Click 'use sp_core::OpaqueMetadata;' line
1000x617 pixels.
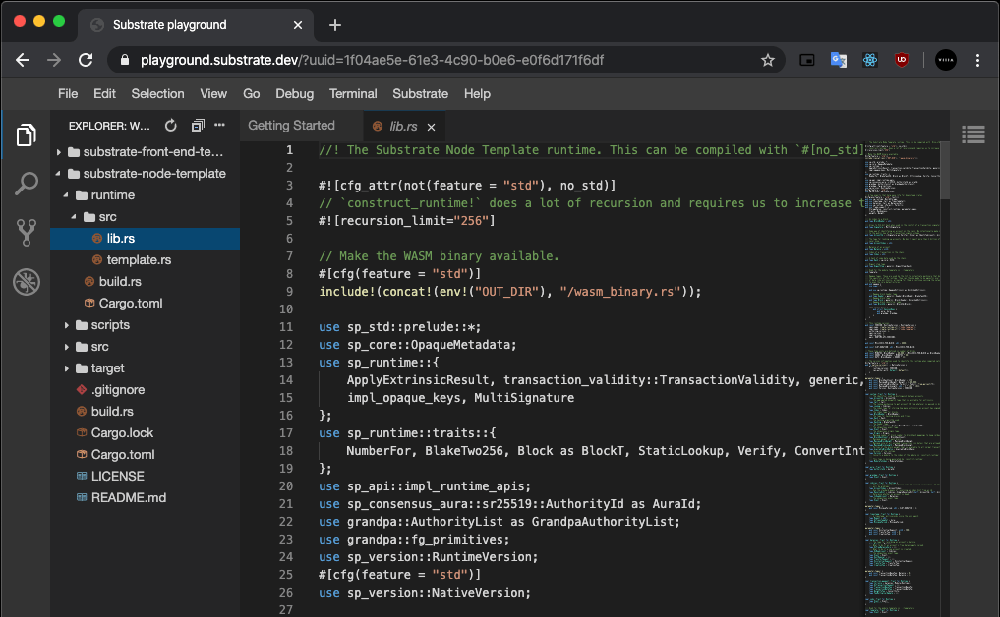(x=418, y=345)
